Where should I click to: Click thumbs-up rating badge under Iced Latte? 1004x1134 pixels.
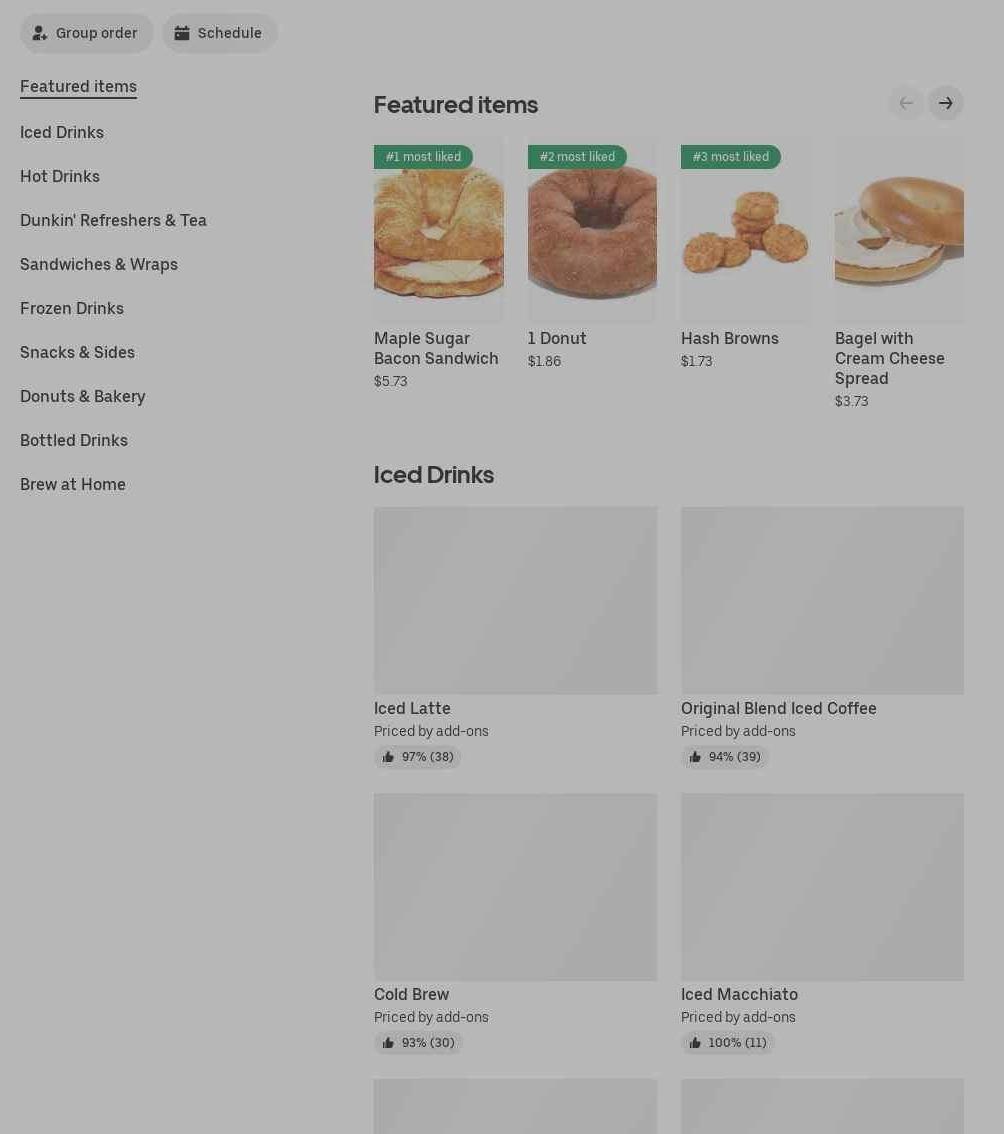tap(417, 757)
